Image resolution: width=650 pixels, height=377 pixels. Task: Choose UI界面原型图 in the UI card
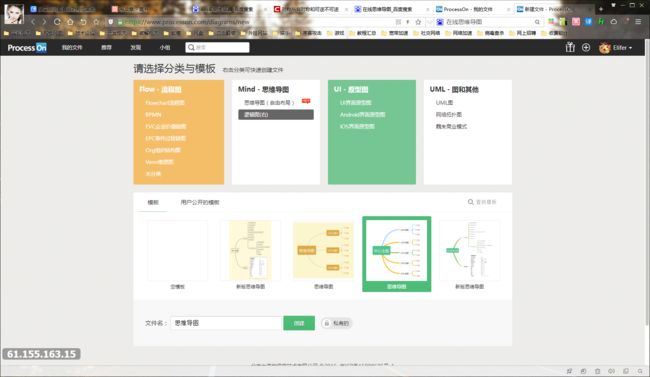tap(355, 102)
